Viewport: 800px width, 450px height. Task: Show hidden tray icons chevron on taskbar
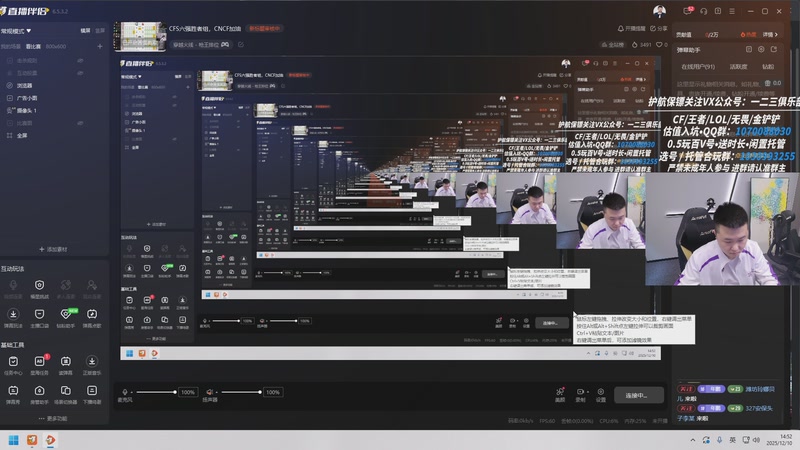click(x=692, y=440)
